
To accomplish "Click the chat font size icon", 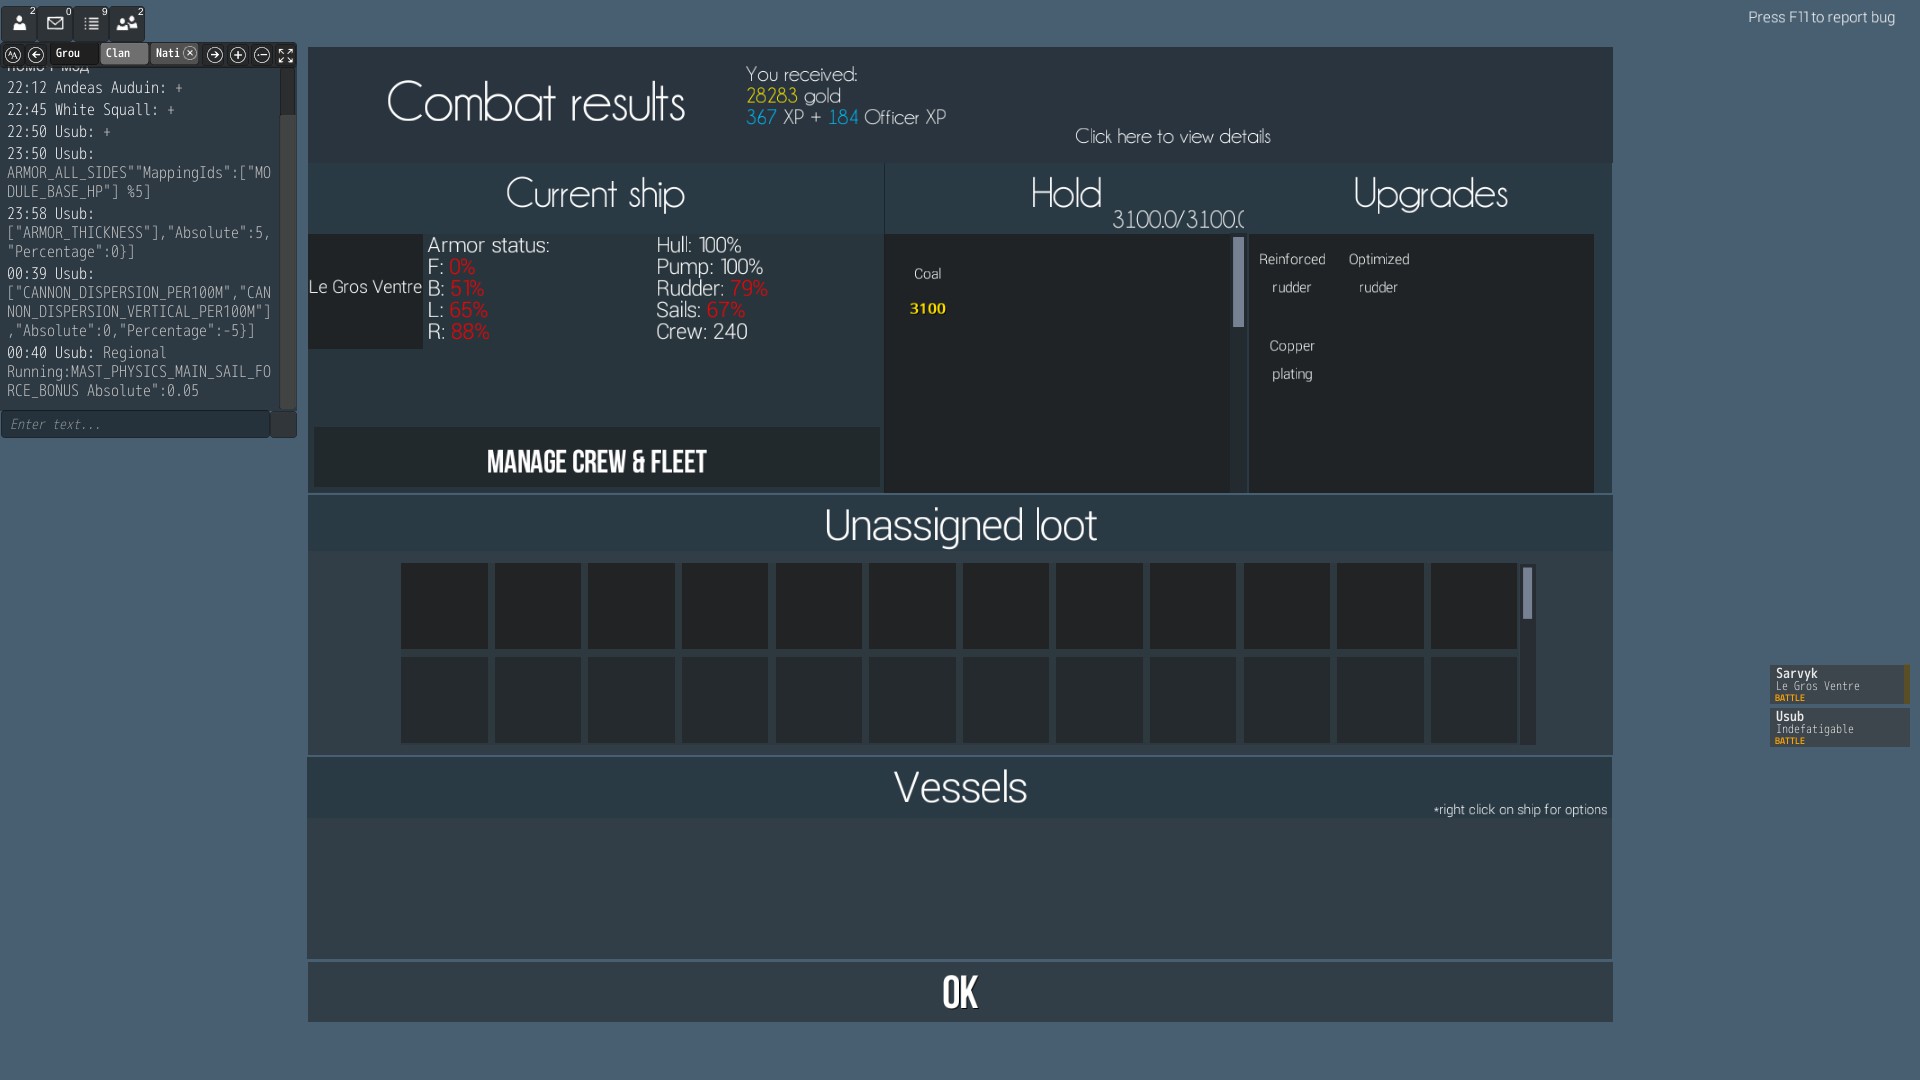I will (x=13, y=55).
